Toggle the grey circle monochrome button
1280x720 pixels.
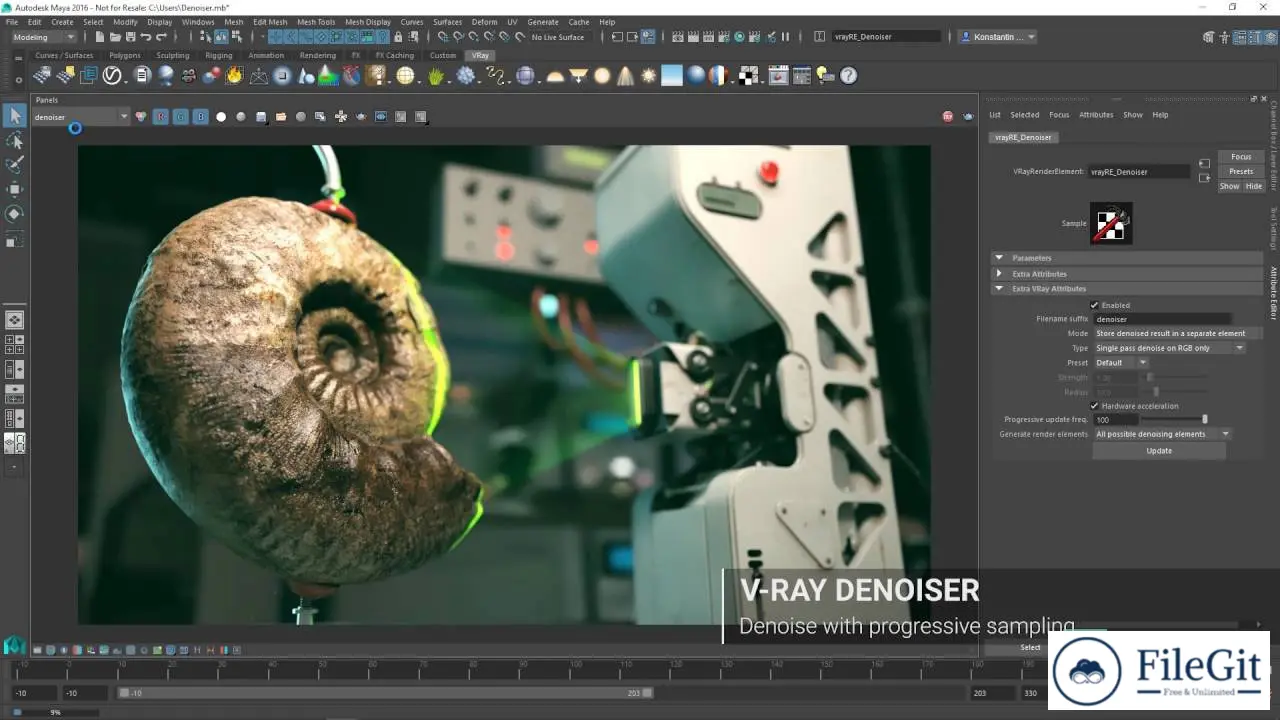click(241, 117)
